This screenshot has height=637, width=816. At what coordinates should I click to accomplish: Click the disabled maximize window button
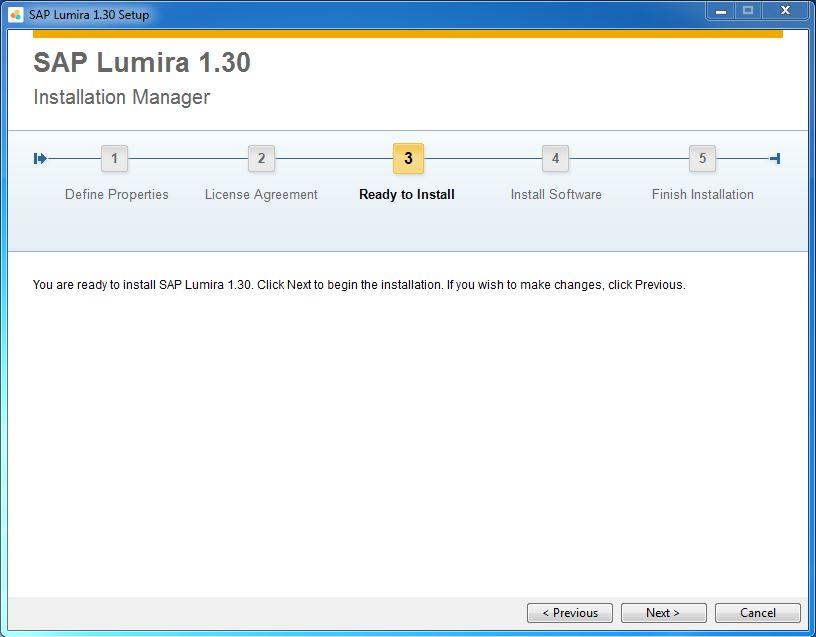tap(748, 11)
